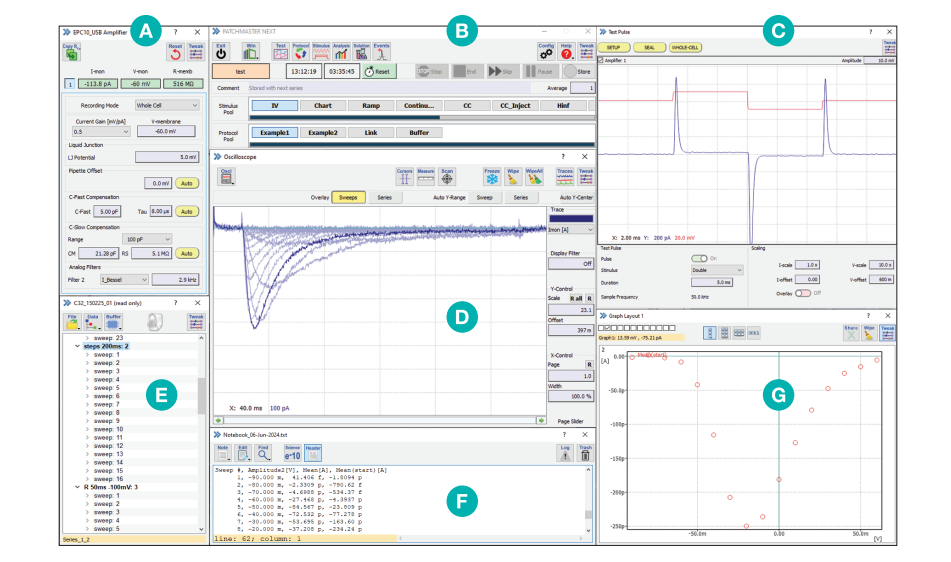Open the Data icon in data browser window
This screenshot has height=562, width=951.
click(93, 322)
